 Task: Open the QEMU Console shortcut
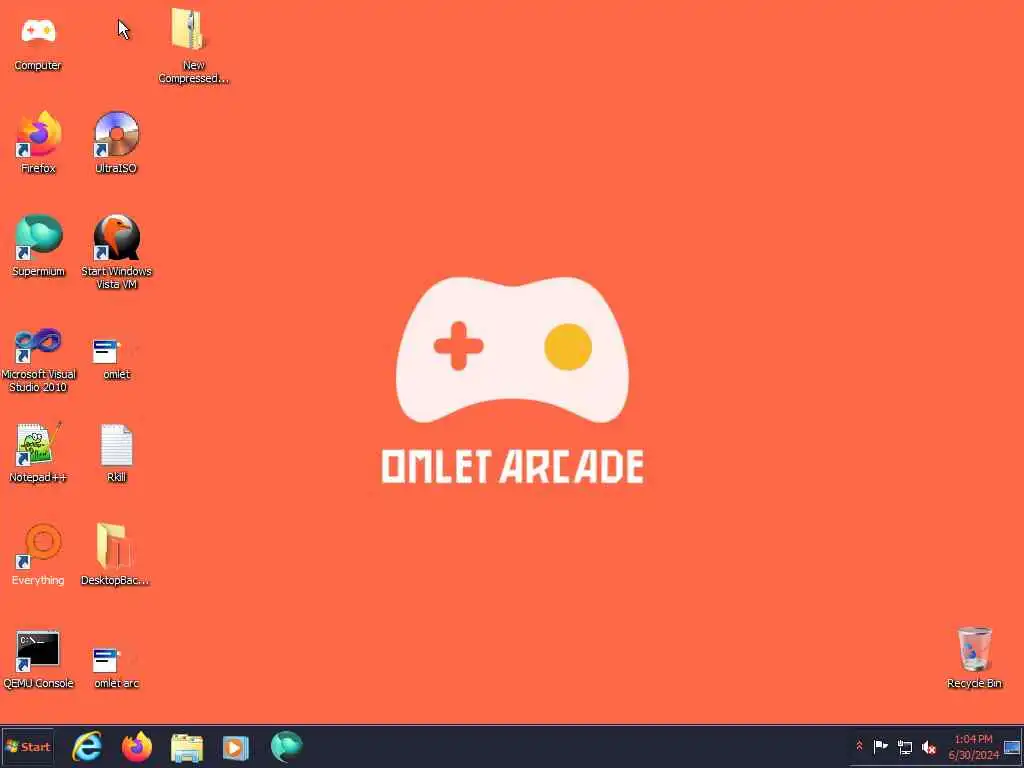(x=39, y=660)
